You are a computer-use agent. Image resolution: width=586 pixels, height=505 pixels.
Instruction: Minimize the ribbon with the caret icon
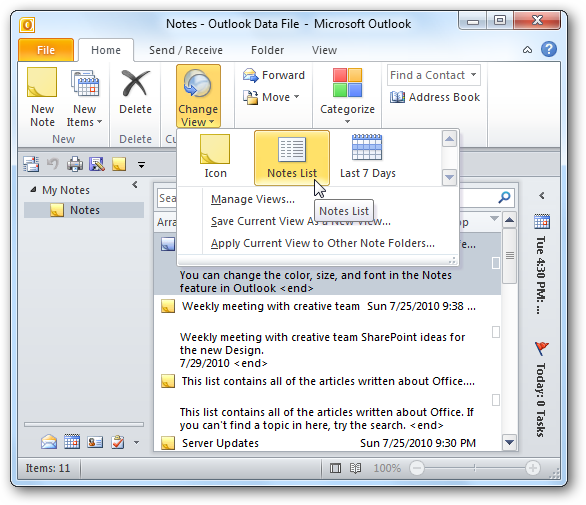[x=527, y=49]
